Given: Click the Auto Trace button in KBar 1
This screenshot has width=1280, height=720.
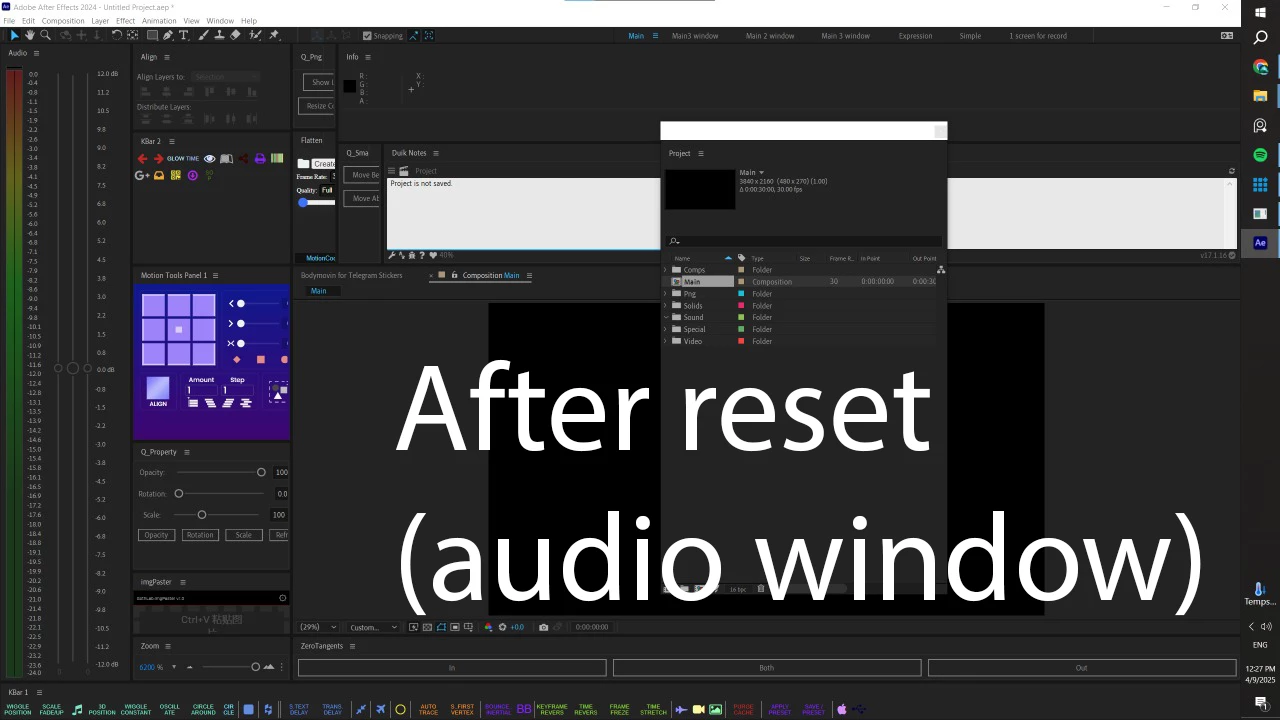Looking at the screenshot, I should coord(428,710).
